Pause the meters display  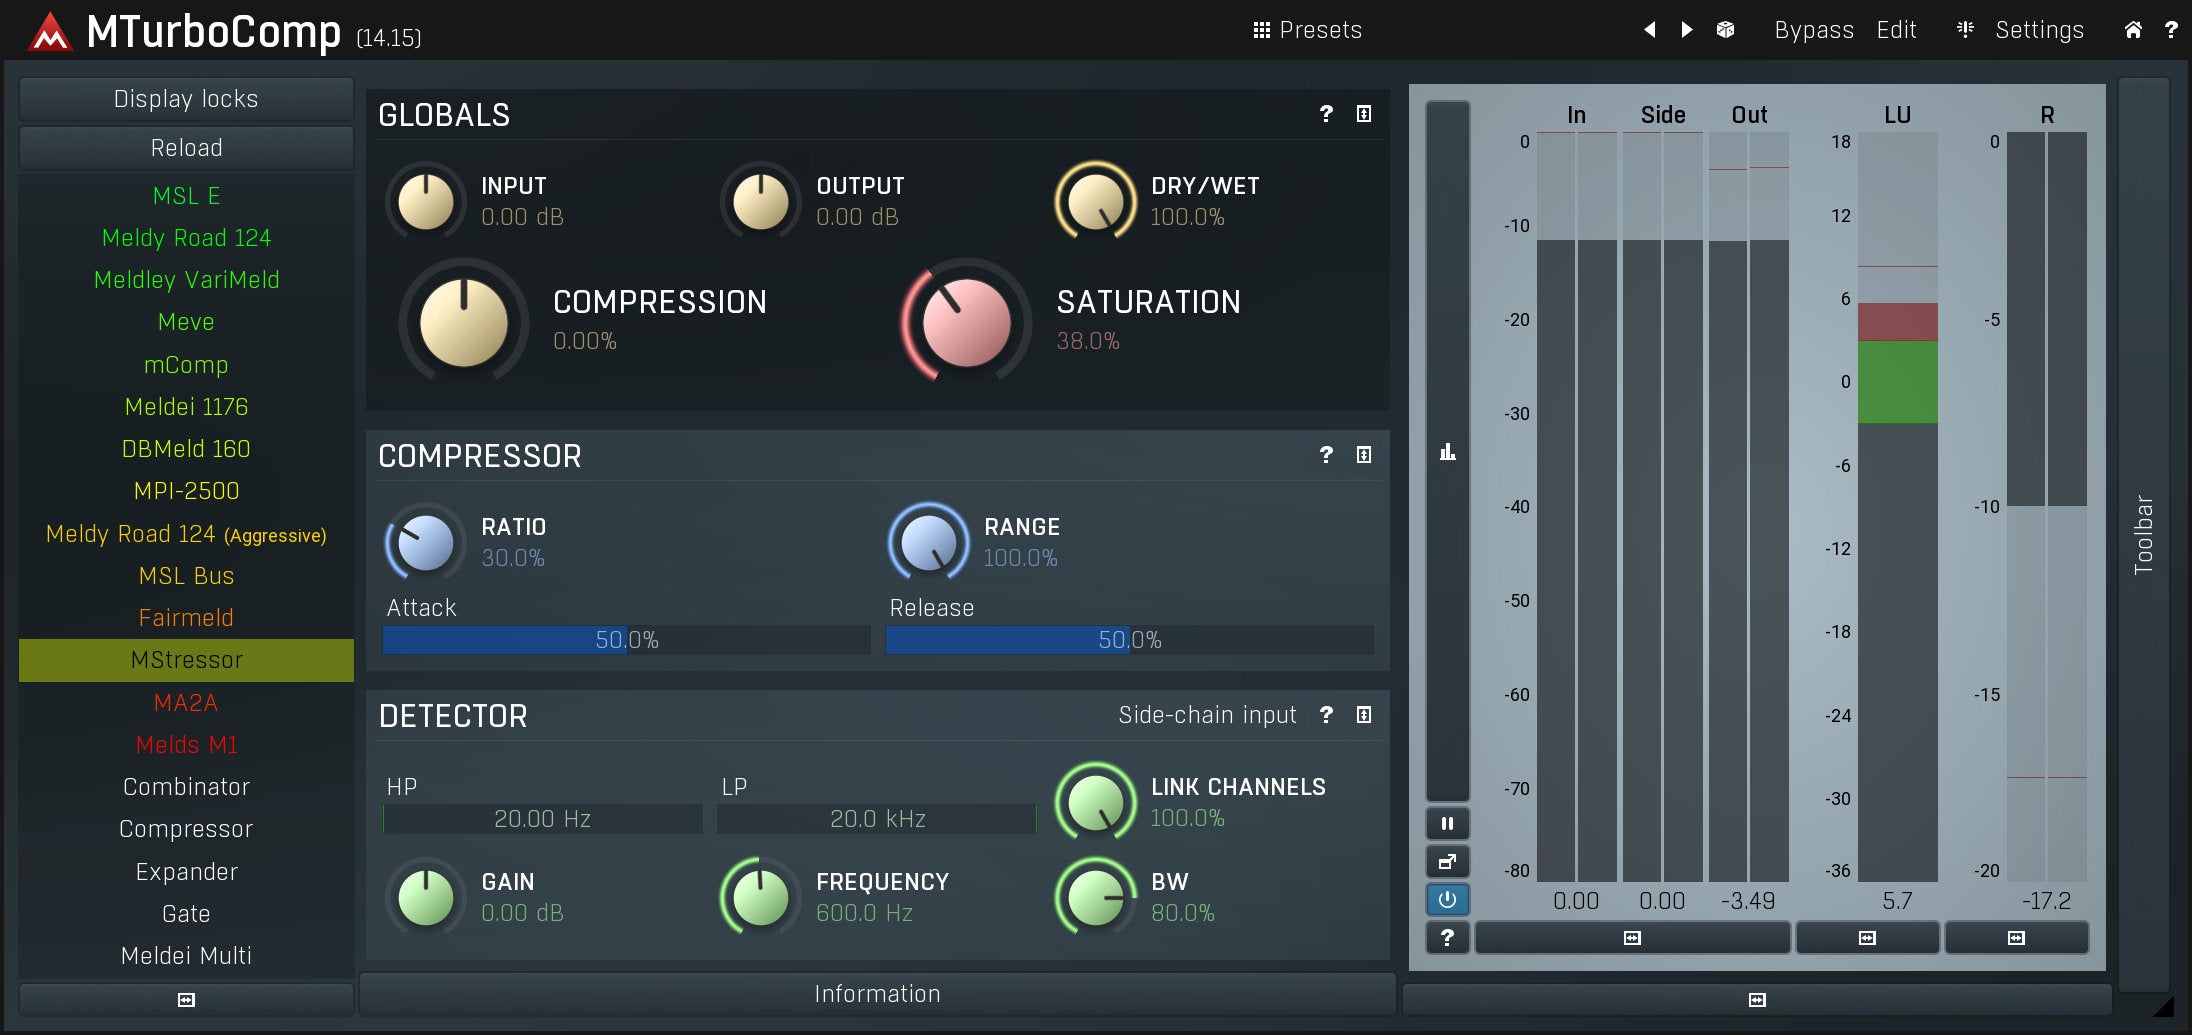pyautogui.click(x=1447, y=823)
